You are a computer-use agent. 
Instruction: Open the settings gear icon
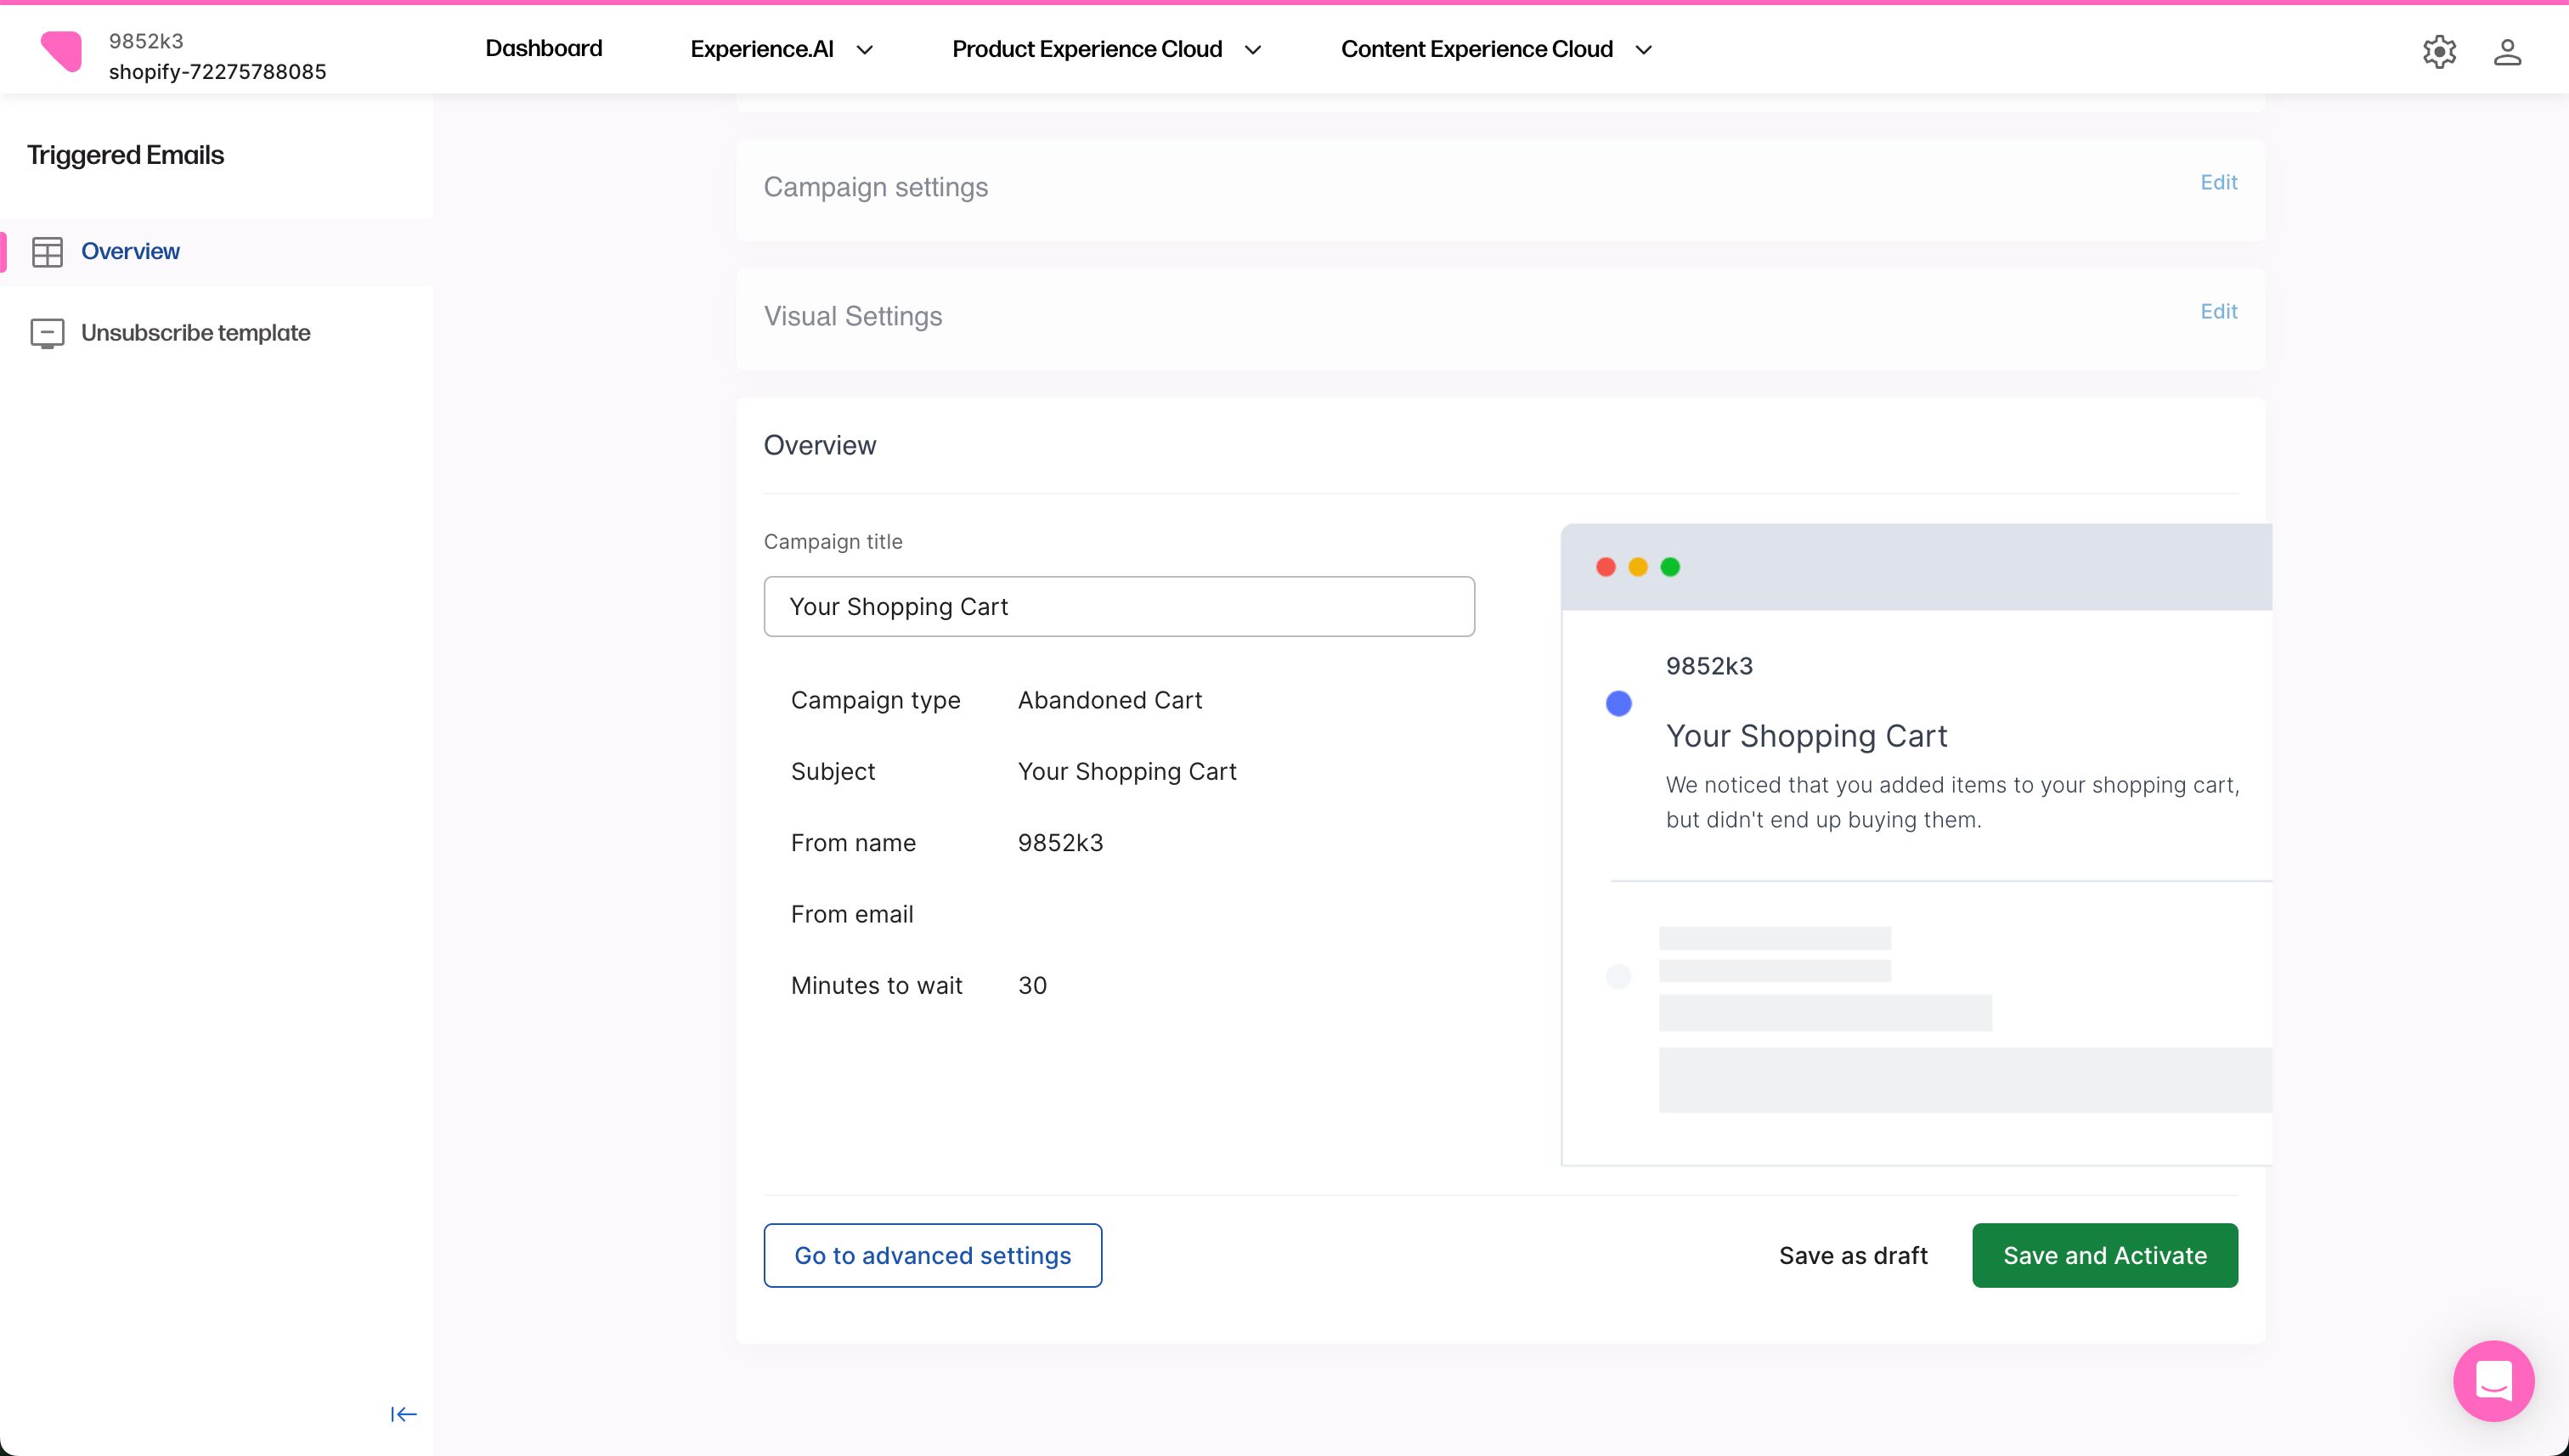click(x=2438, y=51)
